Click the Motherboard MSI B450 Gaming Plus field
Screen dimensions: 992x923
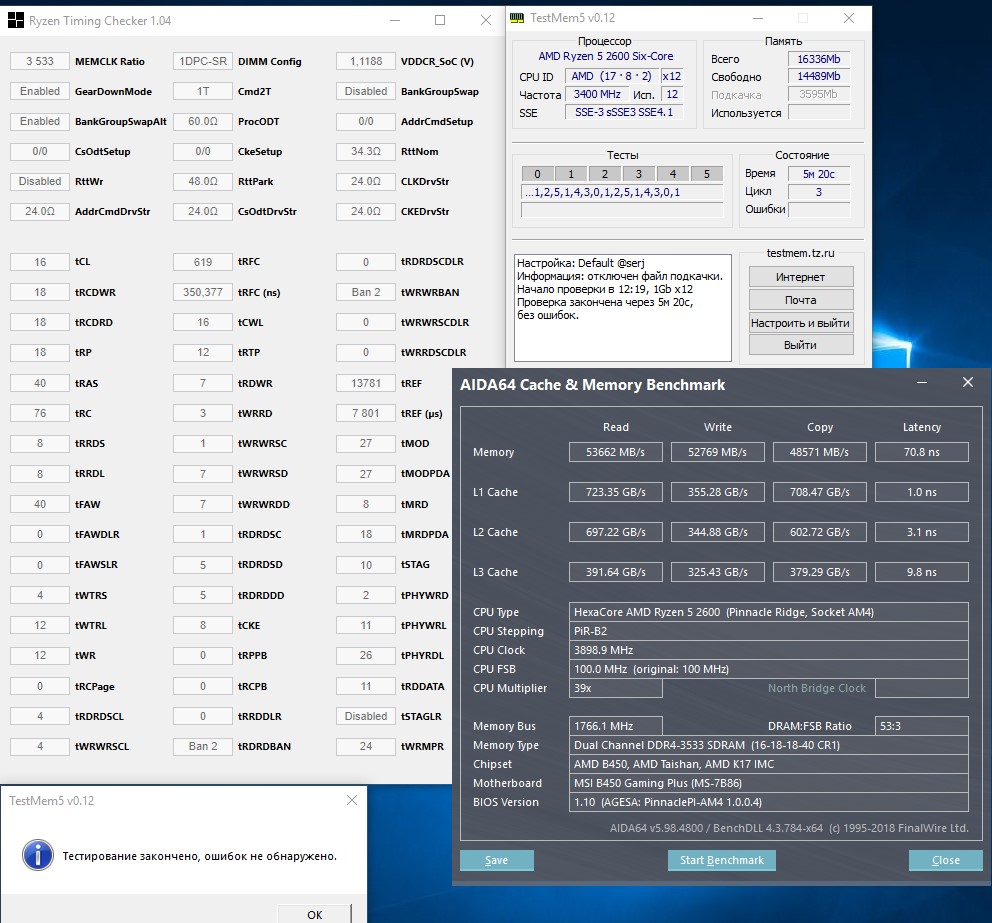(769, 783)
